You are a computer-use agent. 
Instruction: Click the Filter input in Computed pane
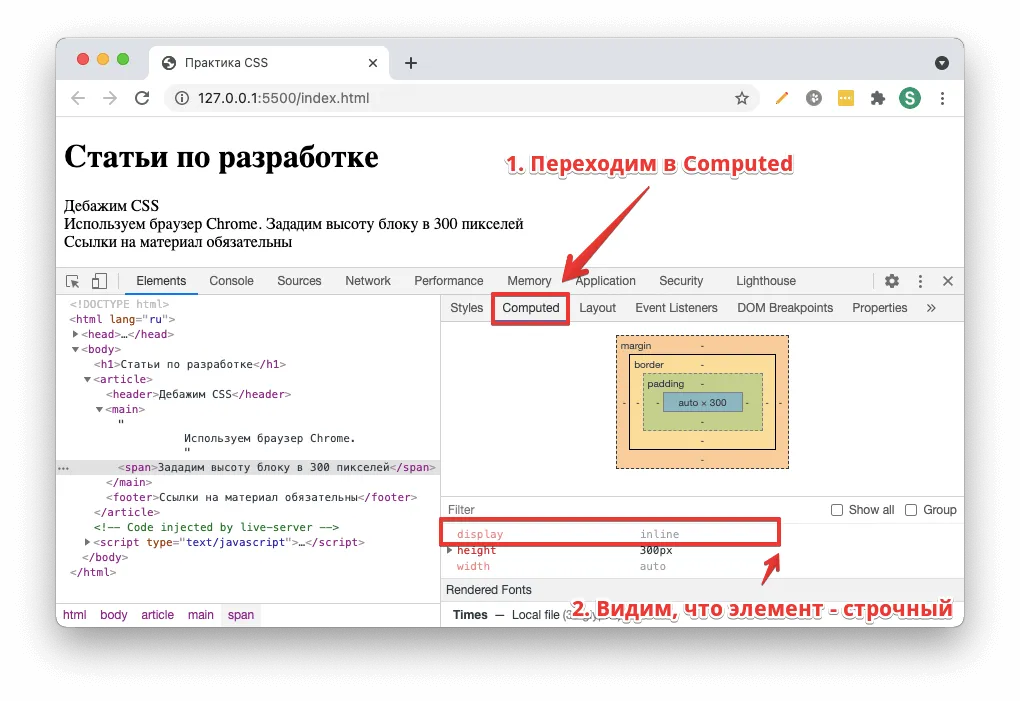coord(631,510)
